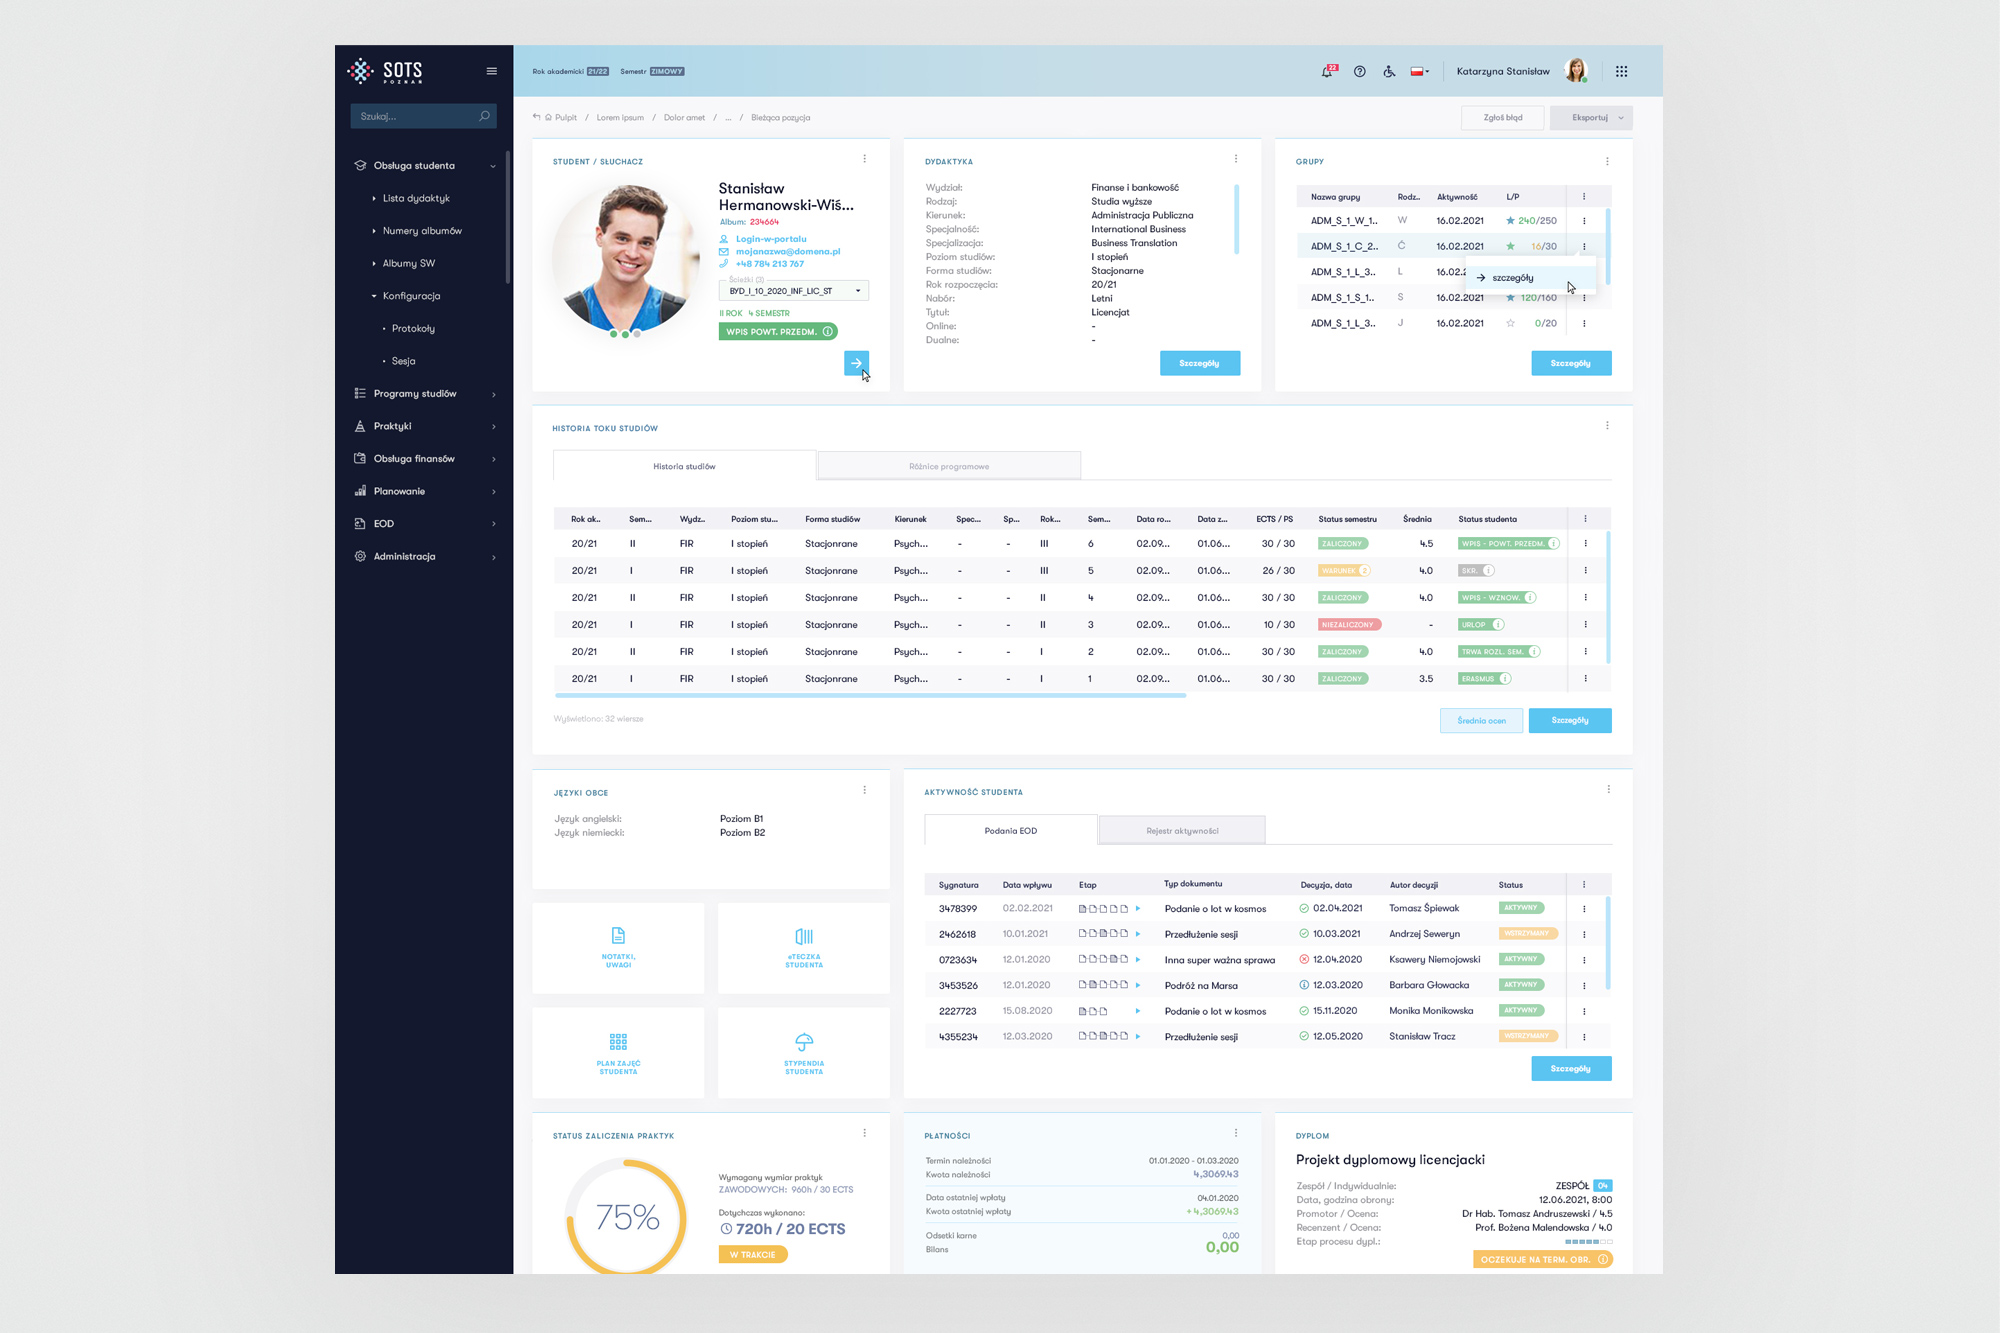Open the accessibility wheelchair icon
The height and width of the screenshot is (1333, 2000).
click(1389, 72)
